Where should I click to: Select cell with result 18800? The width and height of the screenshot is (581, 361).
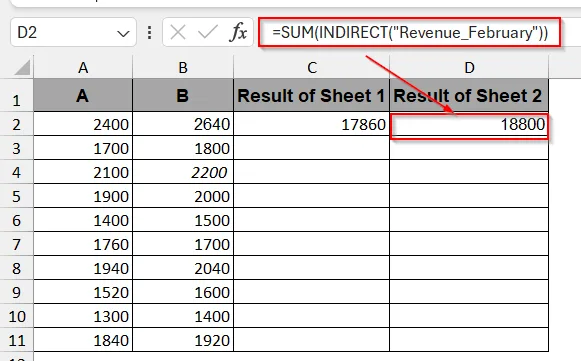469,126
